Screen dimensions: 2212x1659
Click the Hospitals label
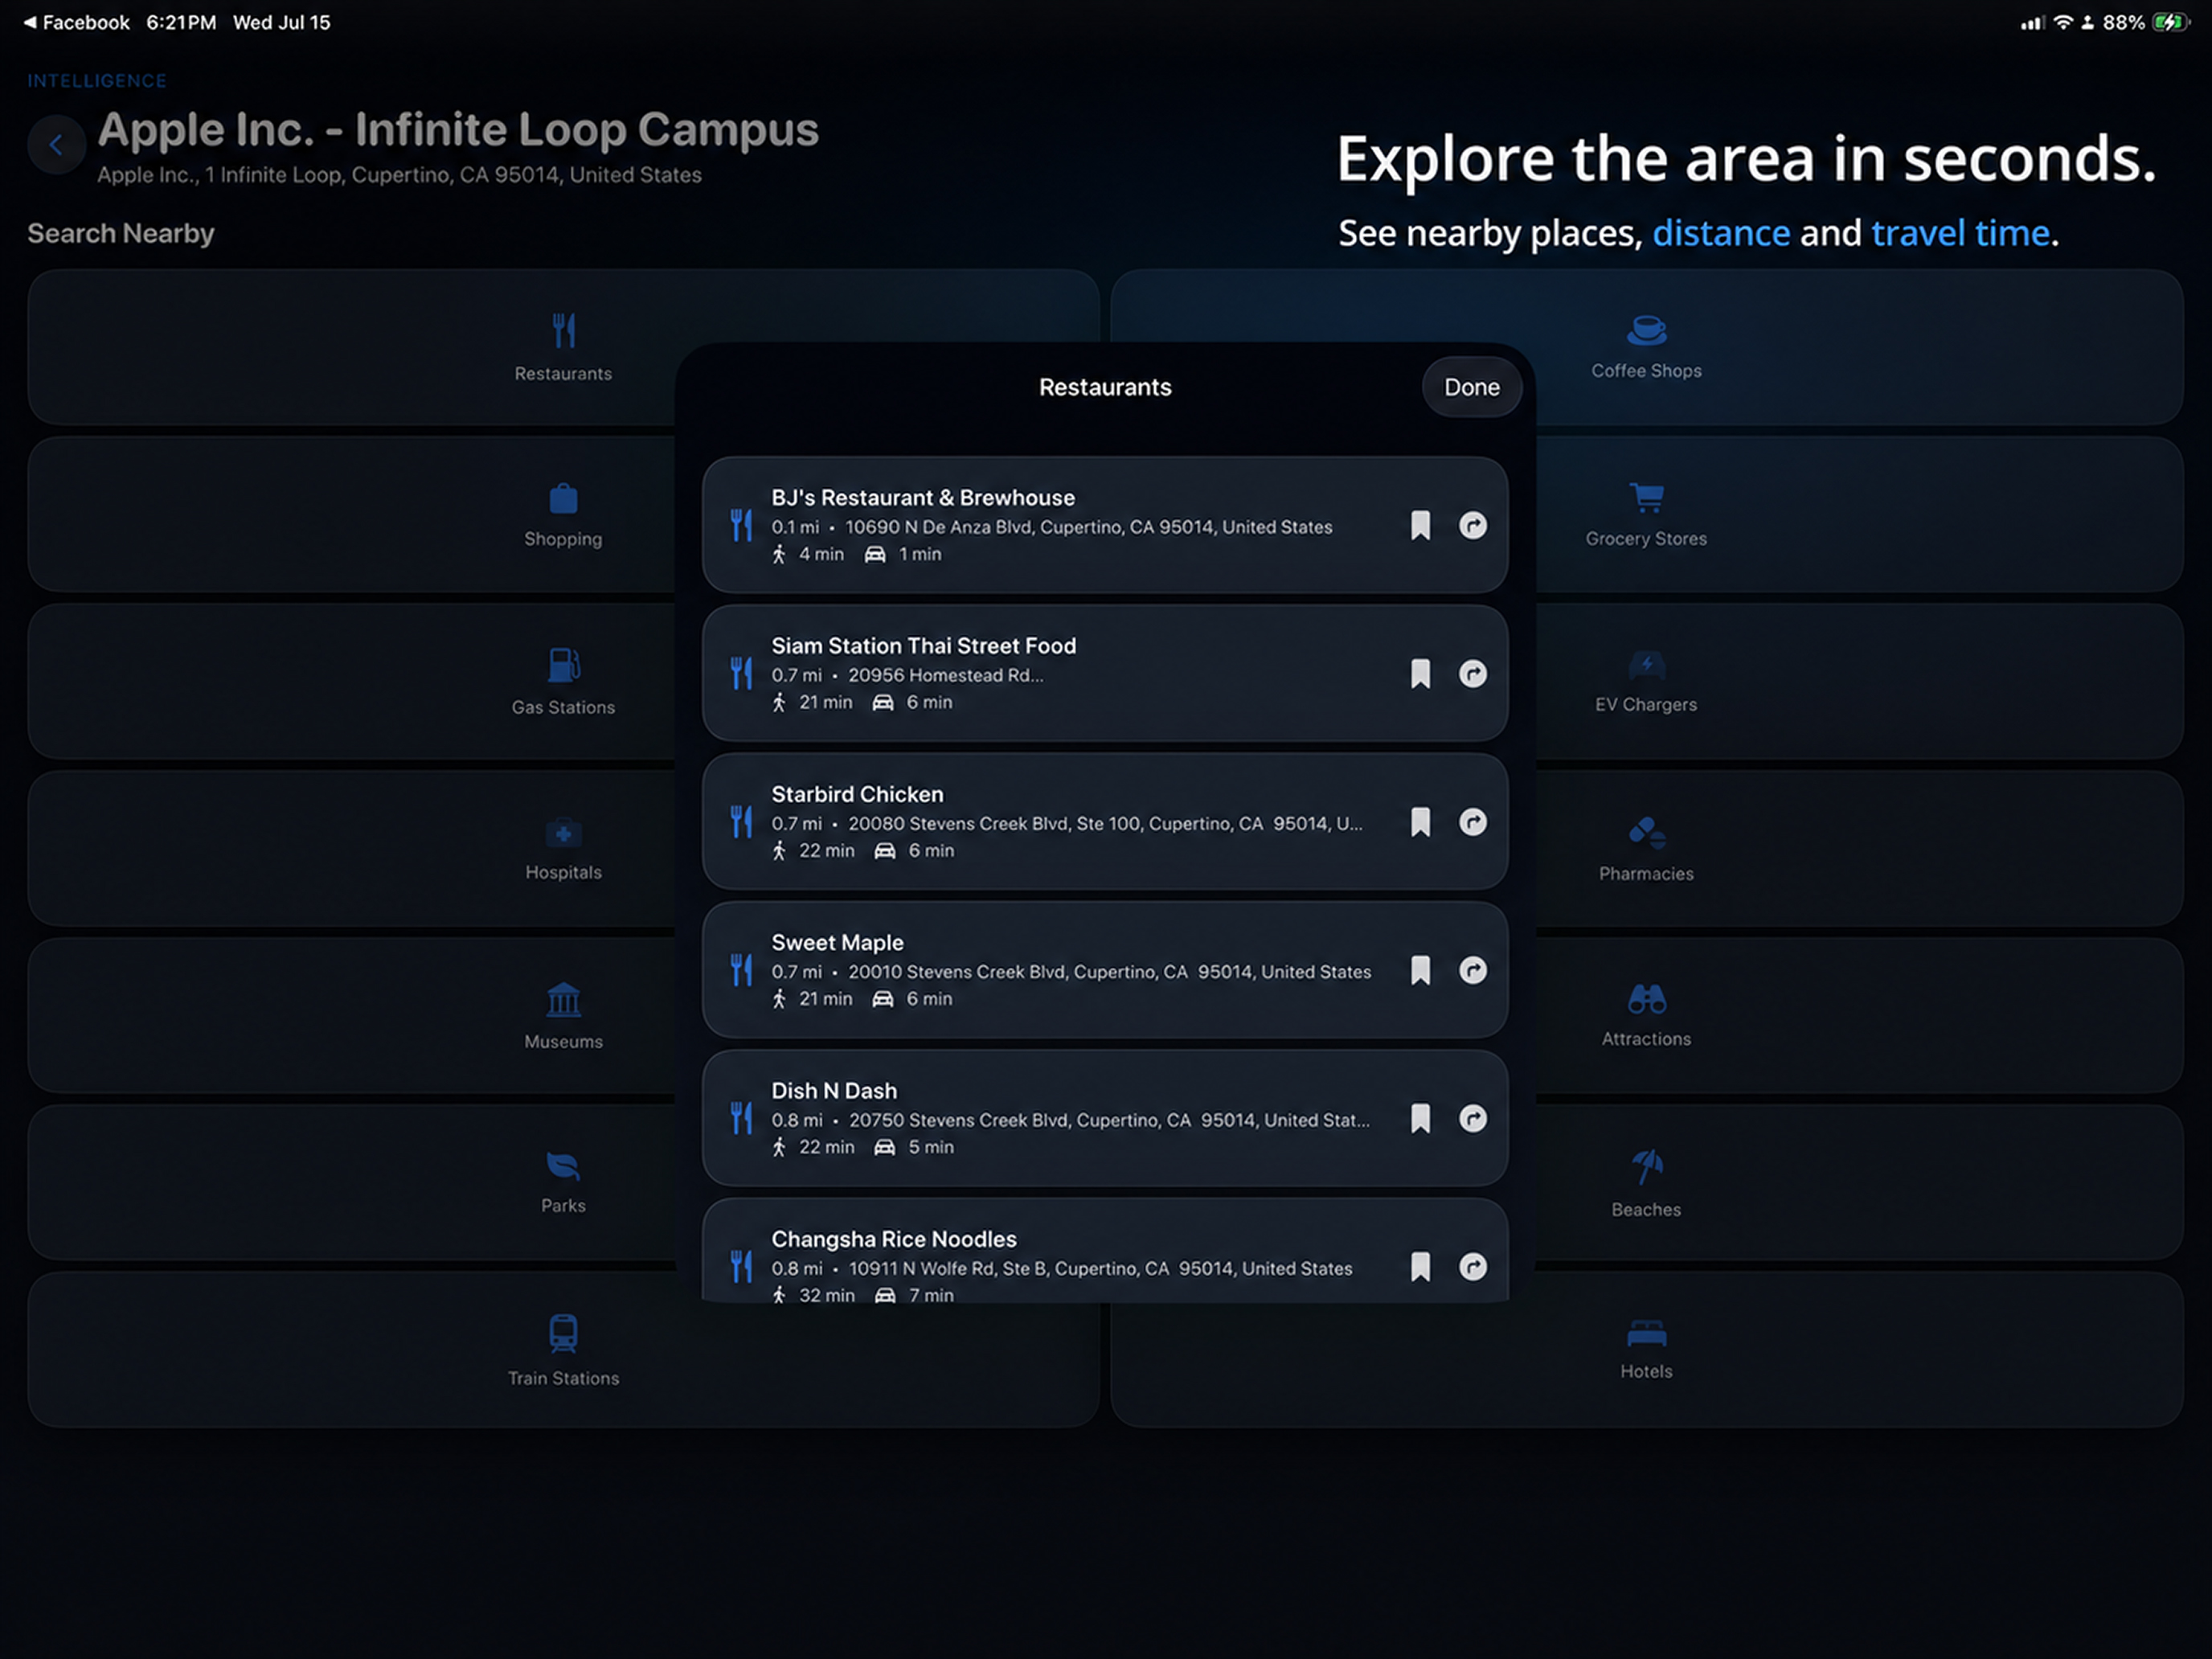(x=564, y=873)
